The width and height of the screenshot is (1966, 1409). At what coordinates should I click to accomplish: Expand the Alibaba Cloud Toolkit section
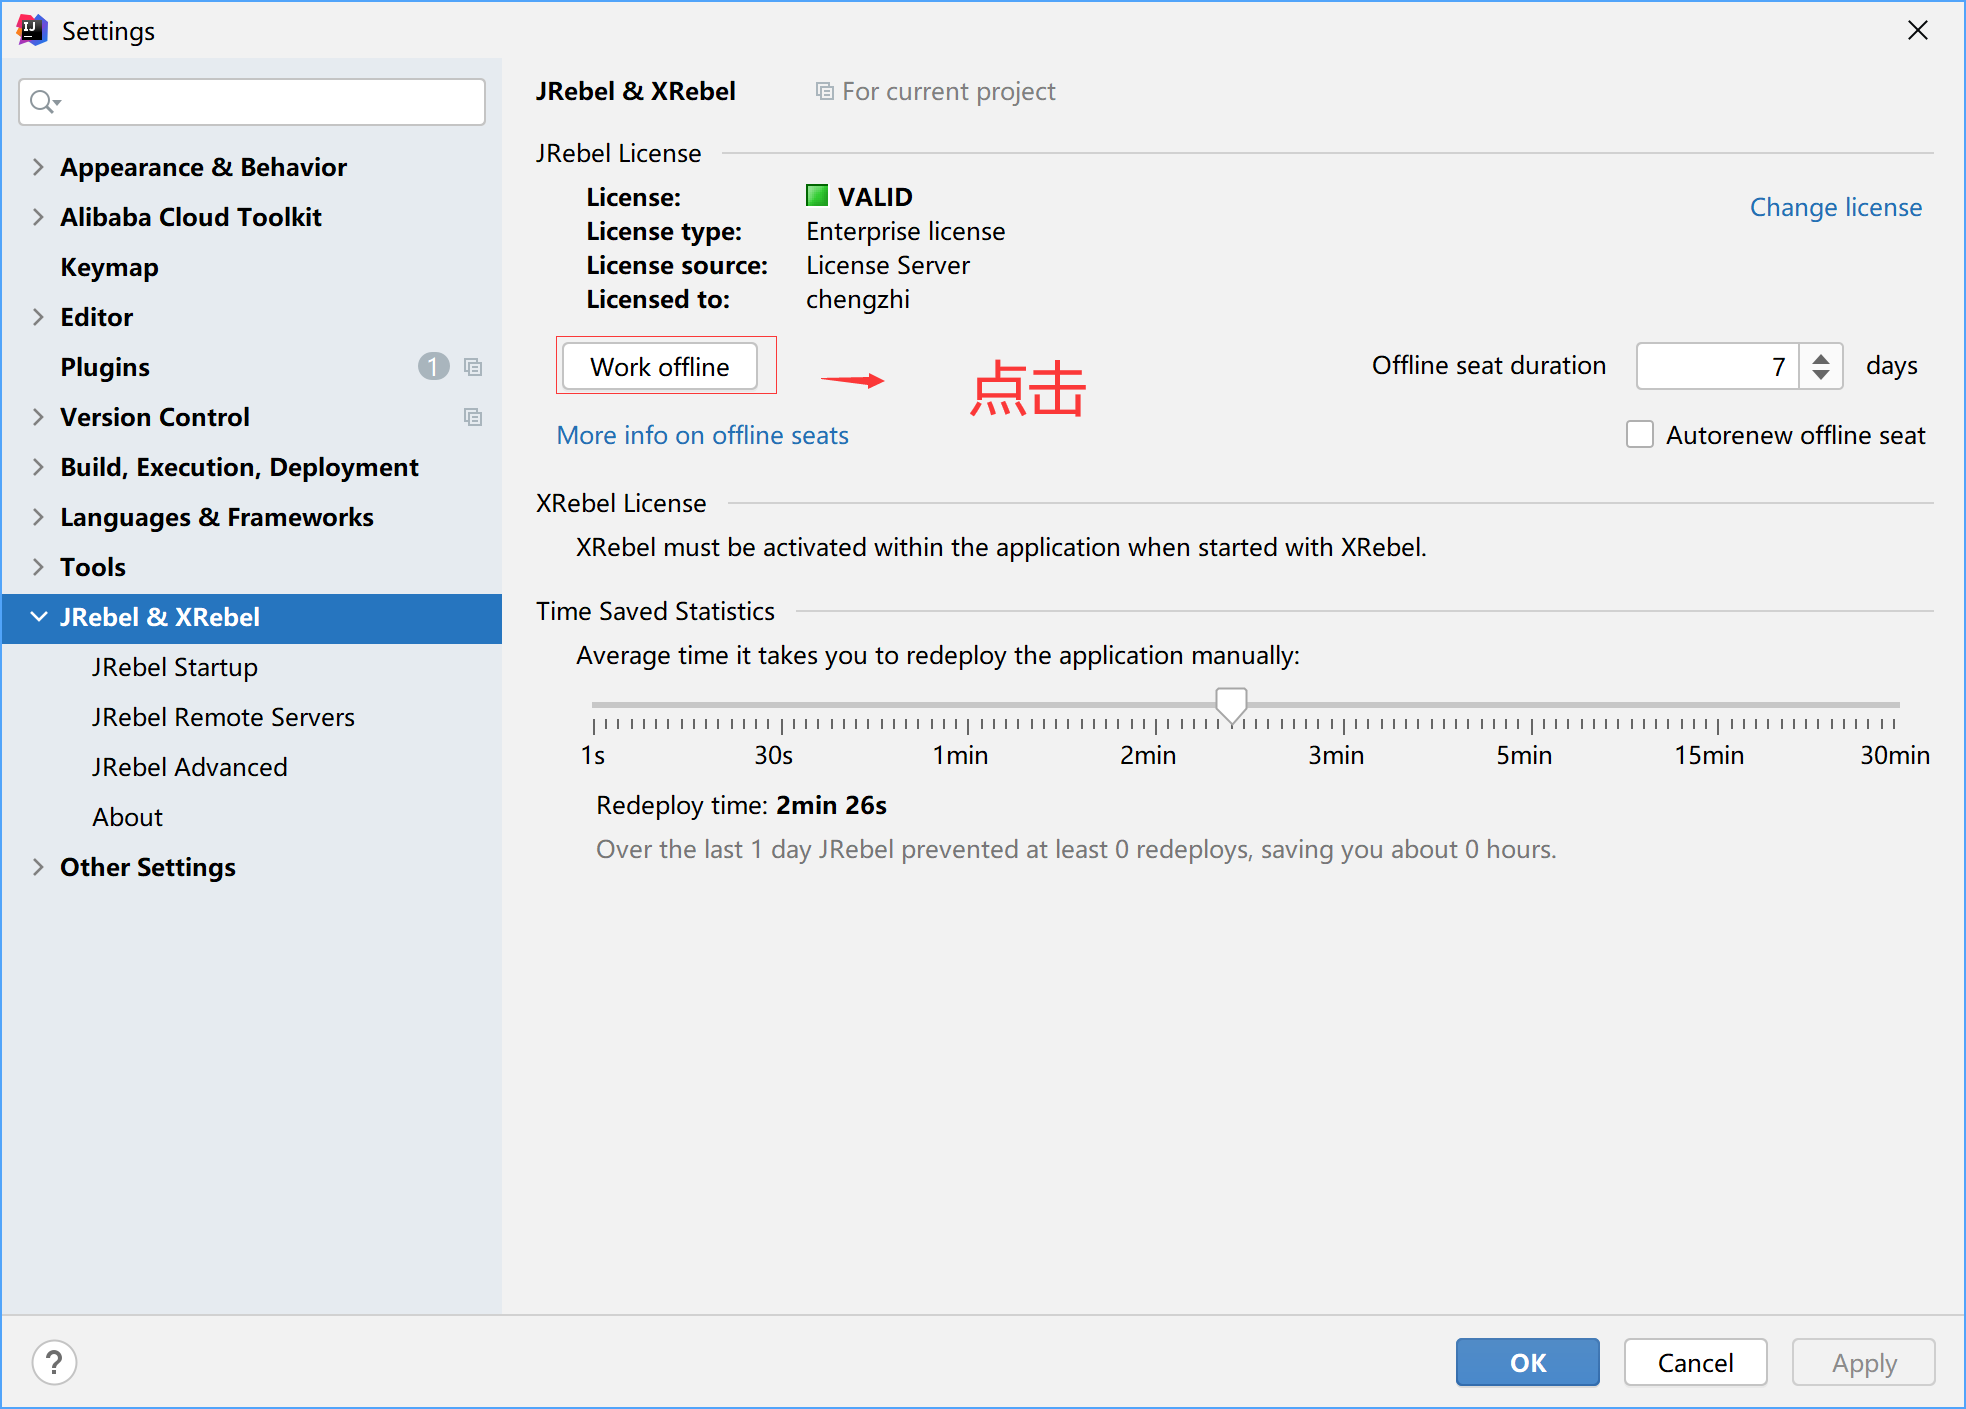click(x=38, y=217)
